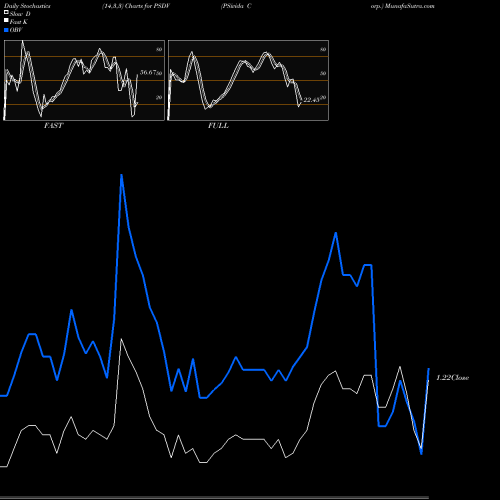Image resolution: width=500 pixels, height=500 pixels.
Task: Click the '1.22 Close' price label
Action: pos(453,378)
